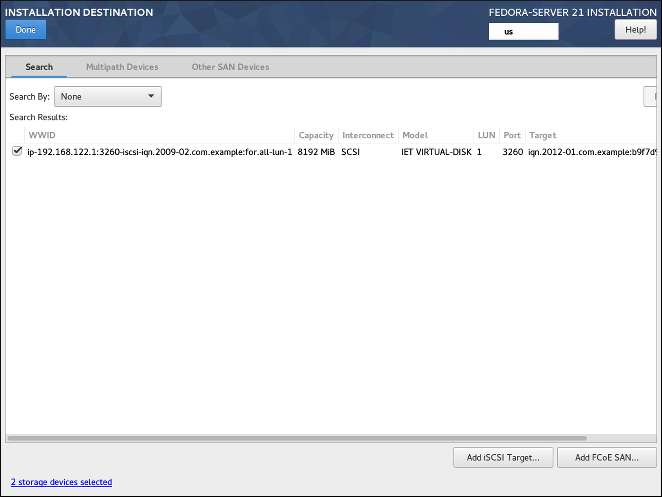
Task: Click Add iSCSI Target... button
Action: click(503, 458)
